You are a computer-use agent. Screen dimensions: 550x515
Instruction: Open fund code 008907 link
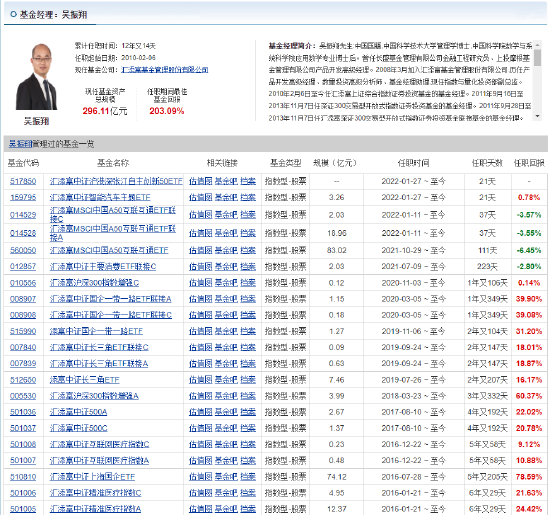click(x=23, y=299)
